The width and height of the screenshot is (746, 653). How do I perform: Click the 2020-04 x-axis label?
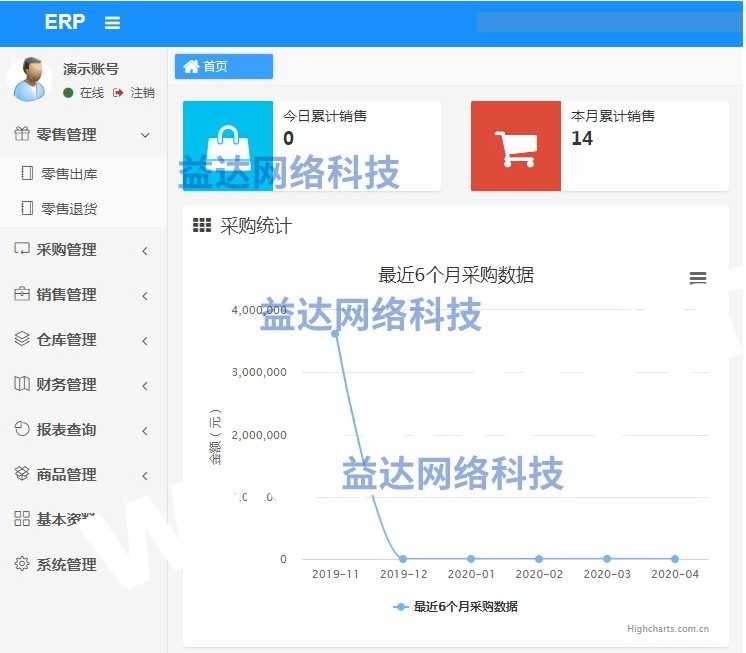tap(675, 574)
